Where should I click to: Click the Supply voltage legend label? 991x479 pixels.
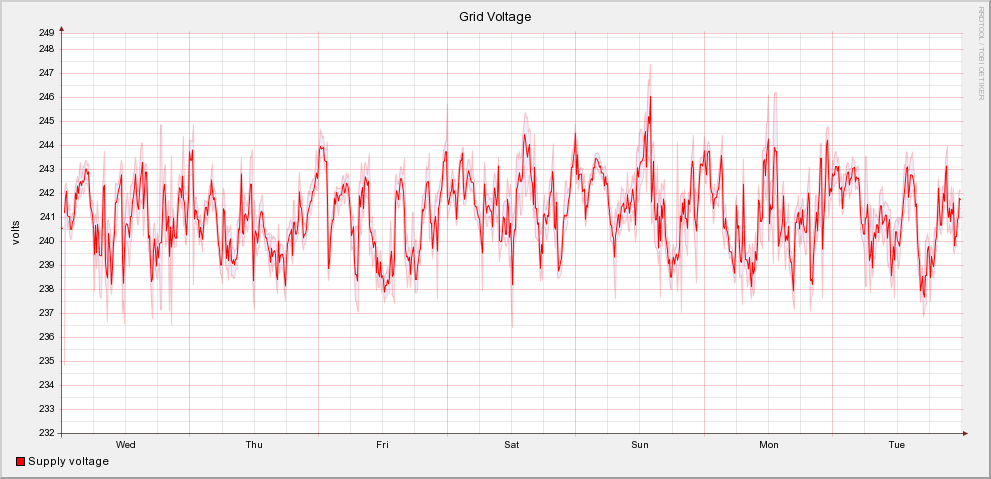click(68, 461)
